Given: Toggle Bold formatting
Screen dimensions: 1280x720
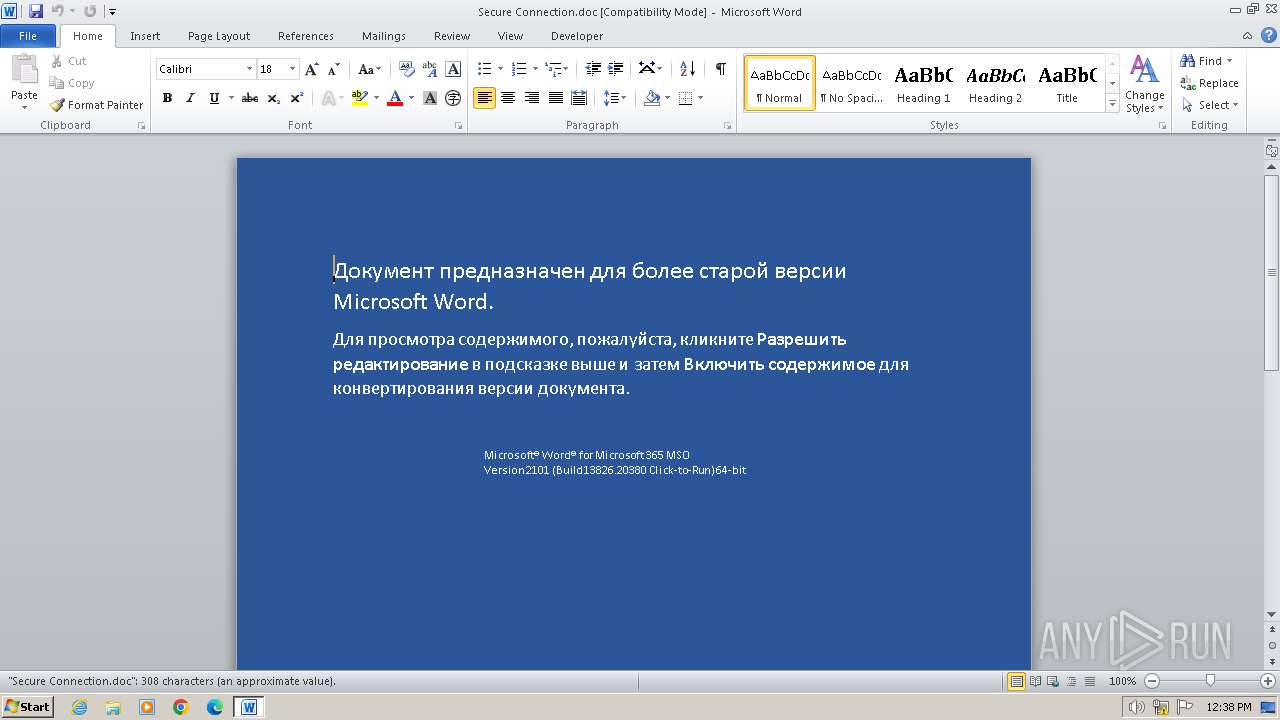Looking at the screenshot, I should coord(167,98).
